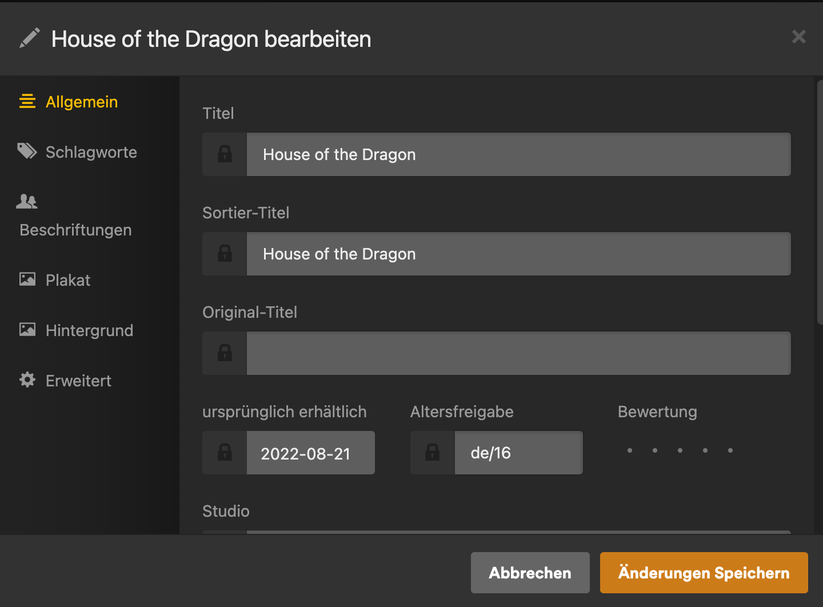Click the Plakat image icon
The height and width of the screenshot is (607, 823).
(x=27, y=280)
